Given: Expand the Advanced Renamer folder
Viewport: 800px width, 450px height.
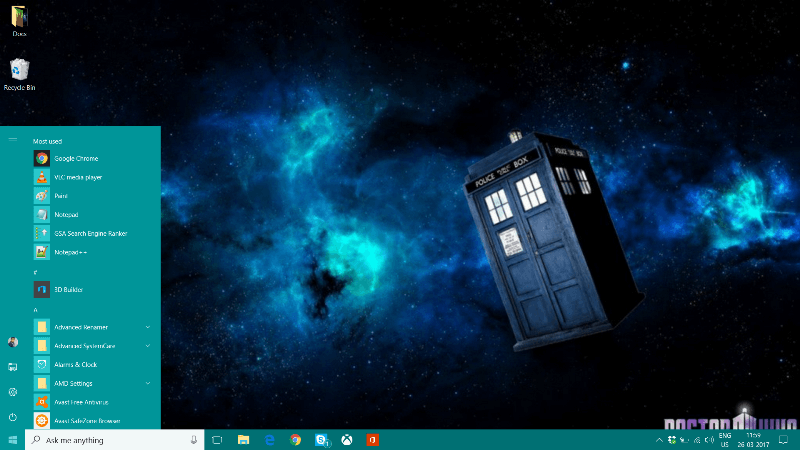Looking at the screenshot, I should tap(148, 327).
